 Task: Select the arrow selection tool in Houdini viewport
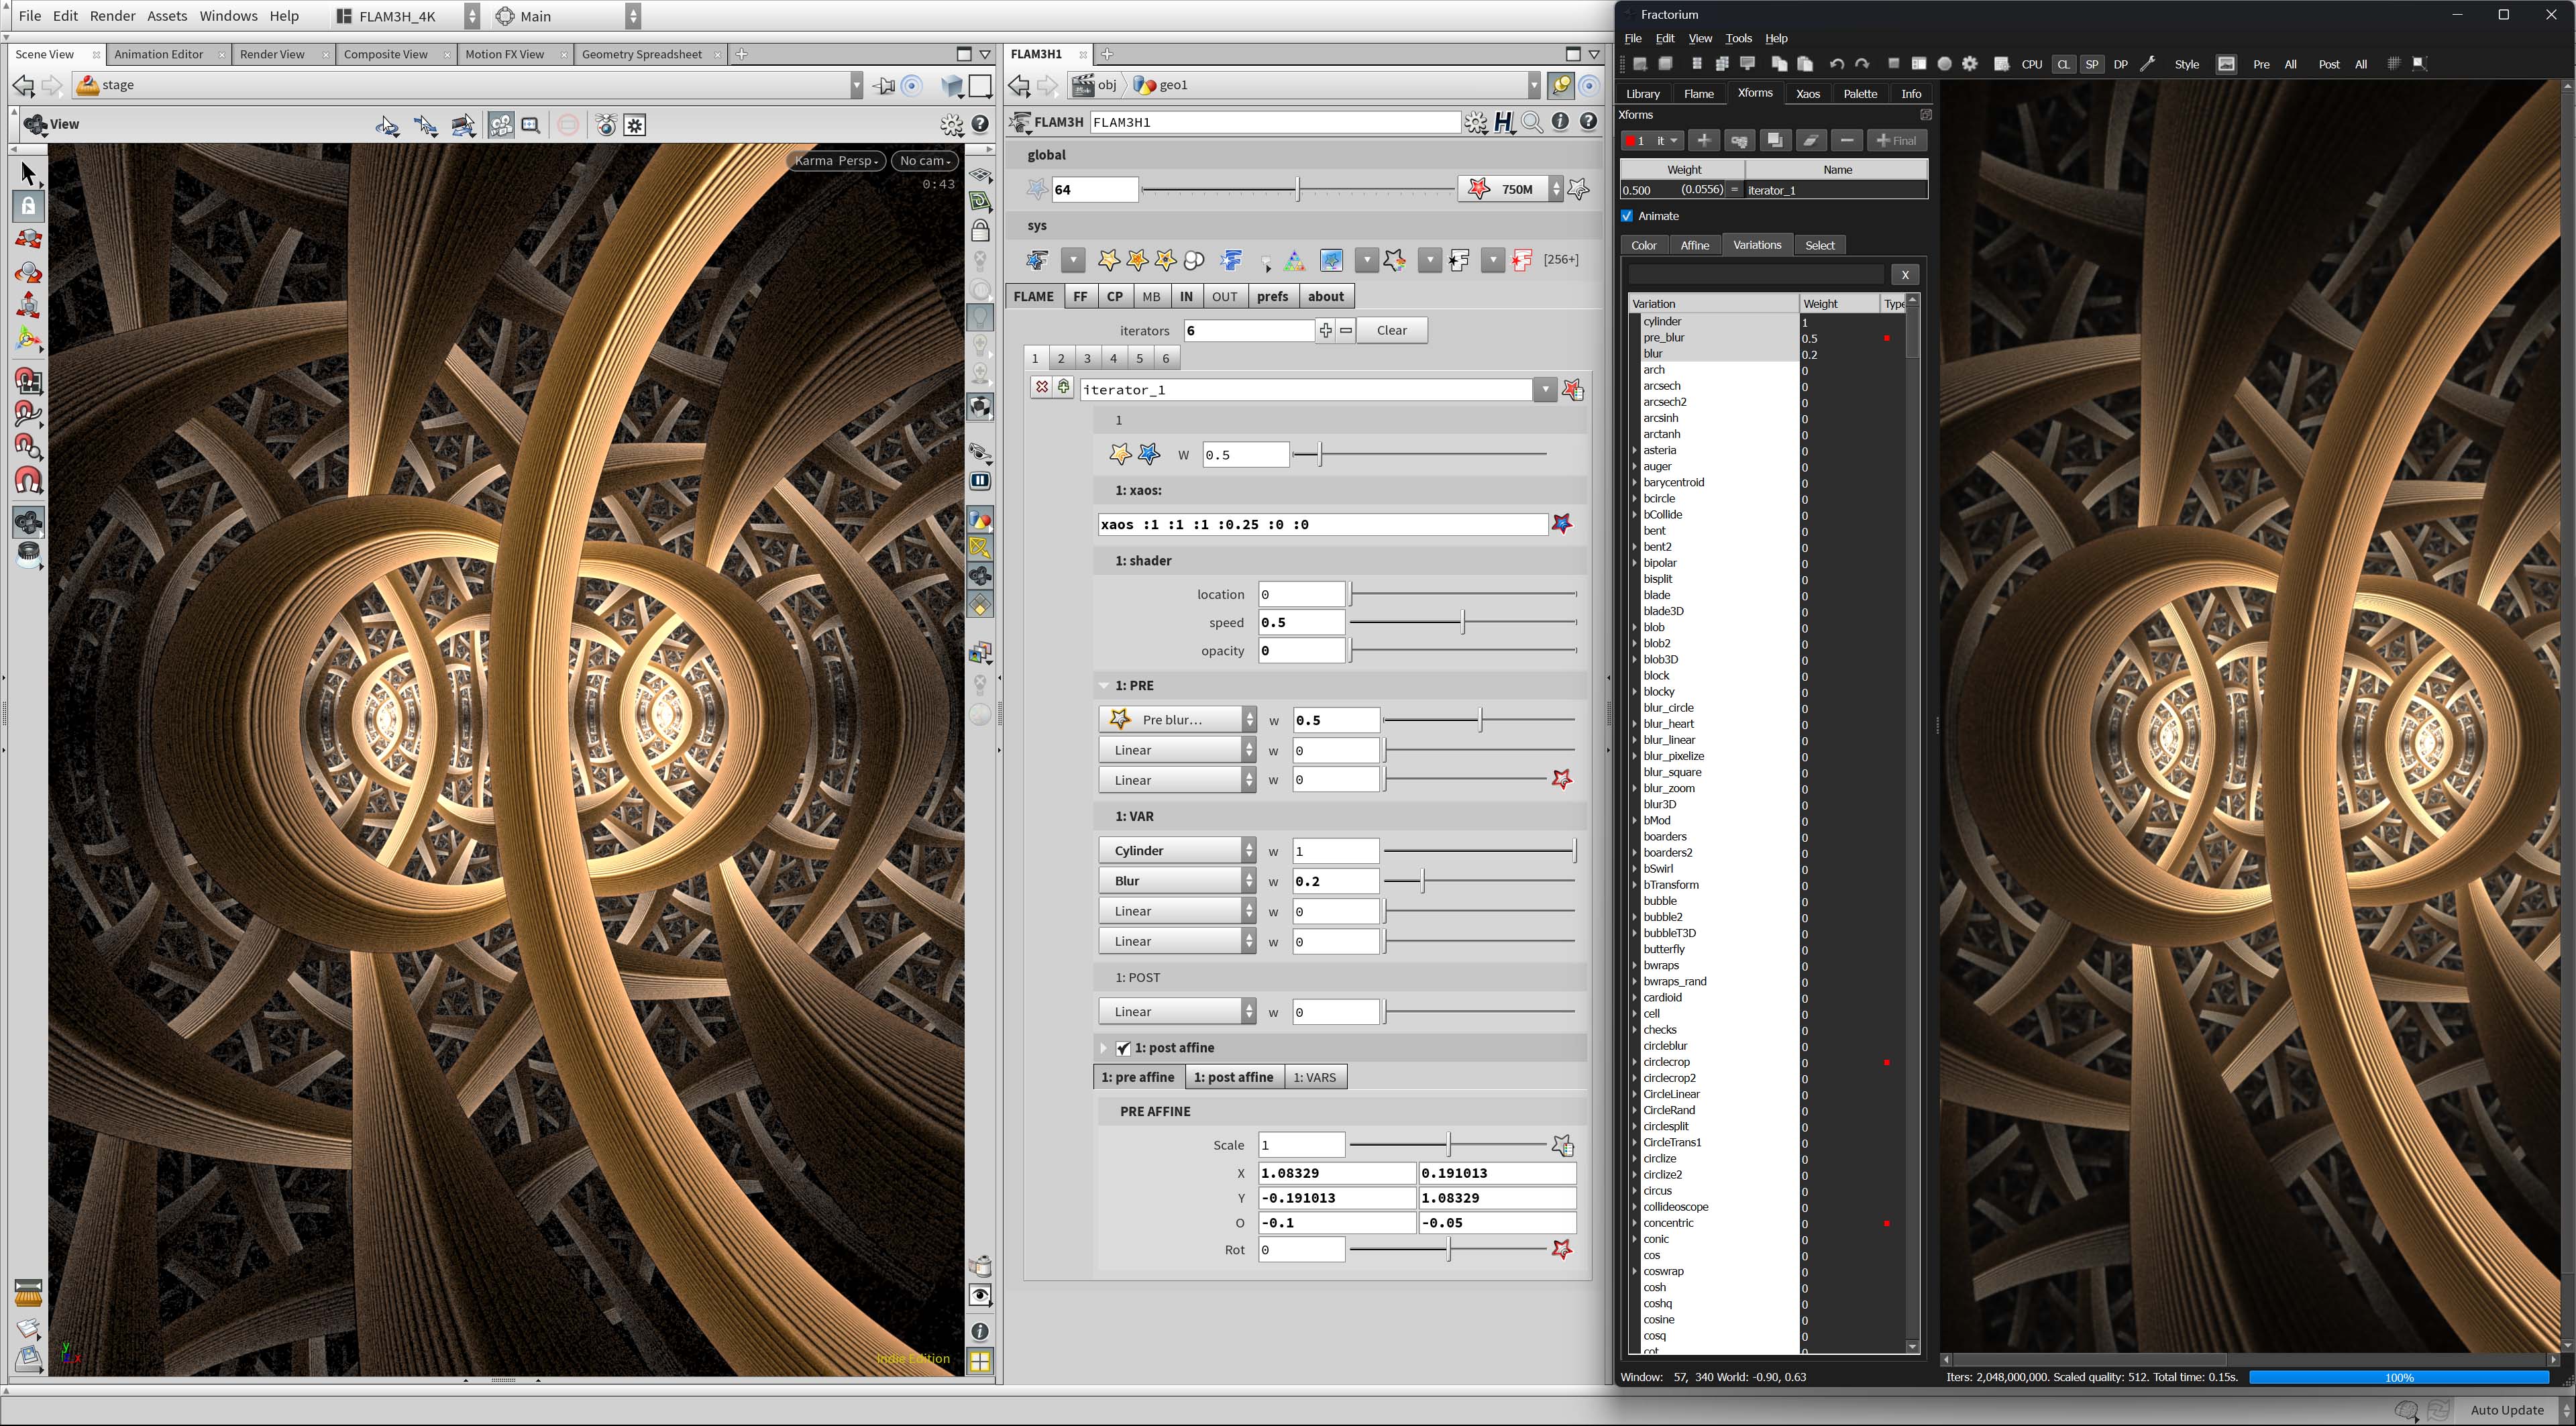[x=28, y=173]
